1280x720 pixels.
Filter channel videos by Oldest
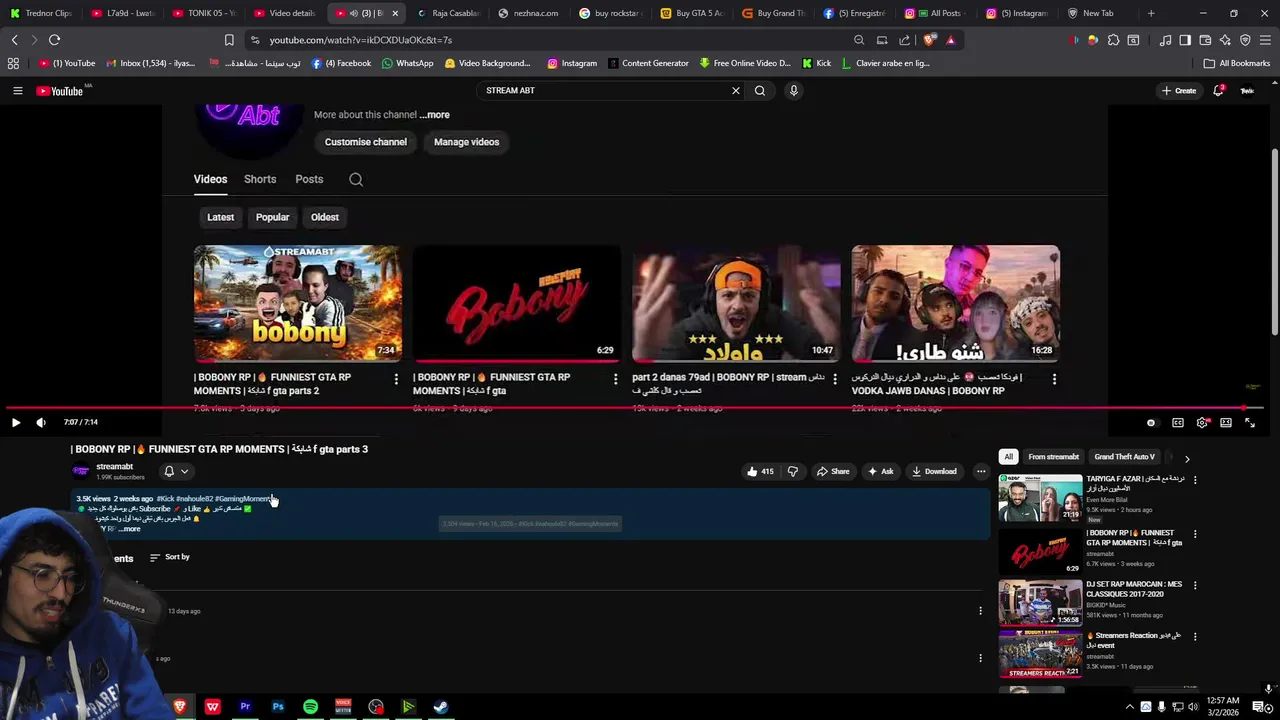(325, 217)
